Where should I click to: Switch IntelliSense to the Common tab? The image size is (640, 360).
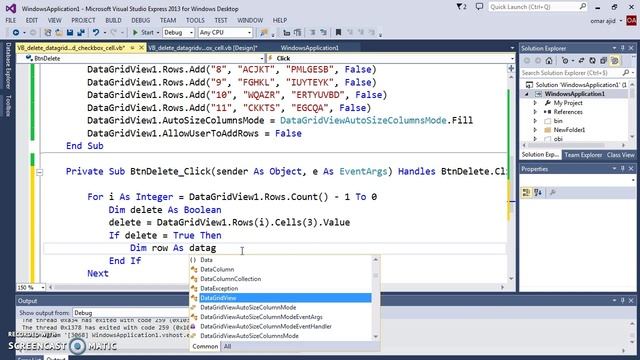[x=205, y=347]
